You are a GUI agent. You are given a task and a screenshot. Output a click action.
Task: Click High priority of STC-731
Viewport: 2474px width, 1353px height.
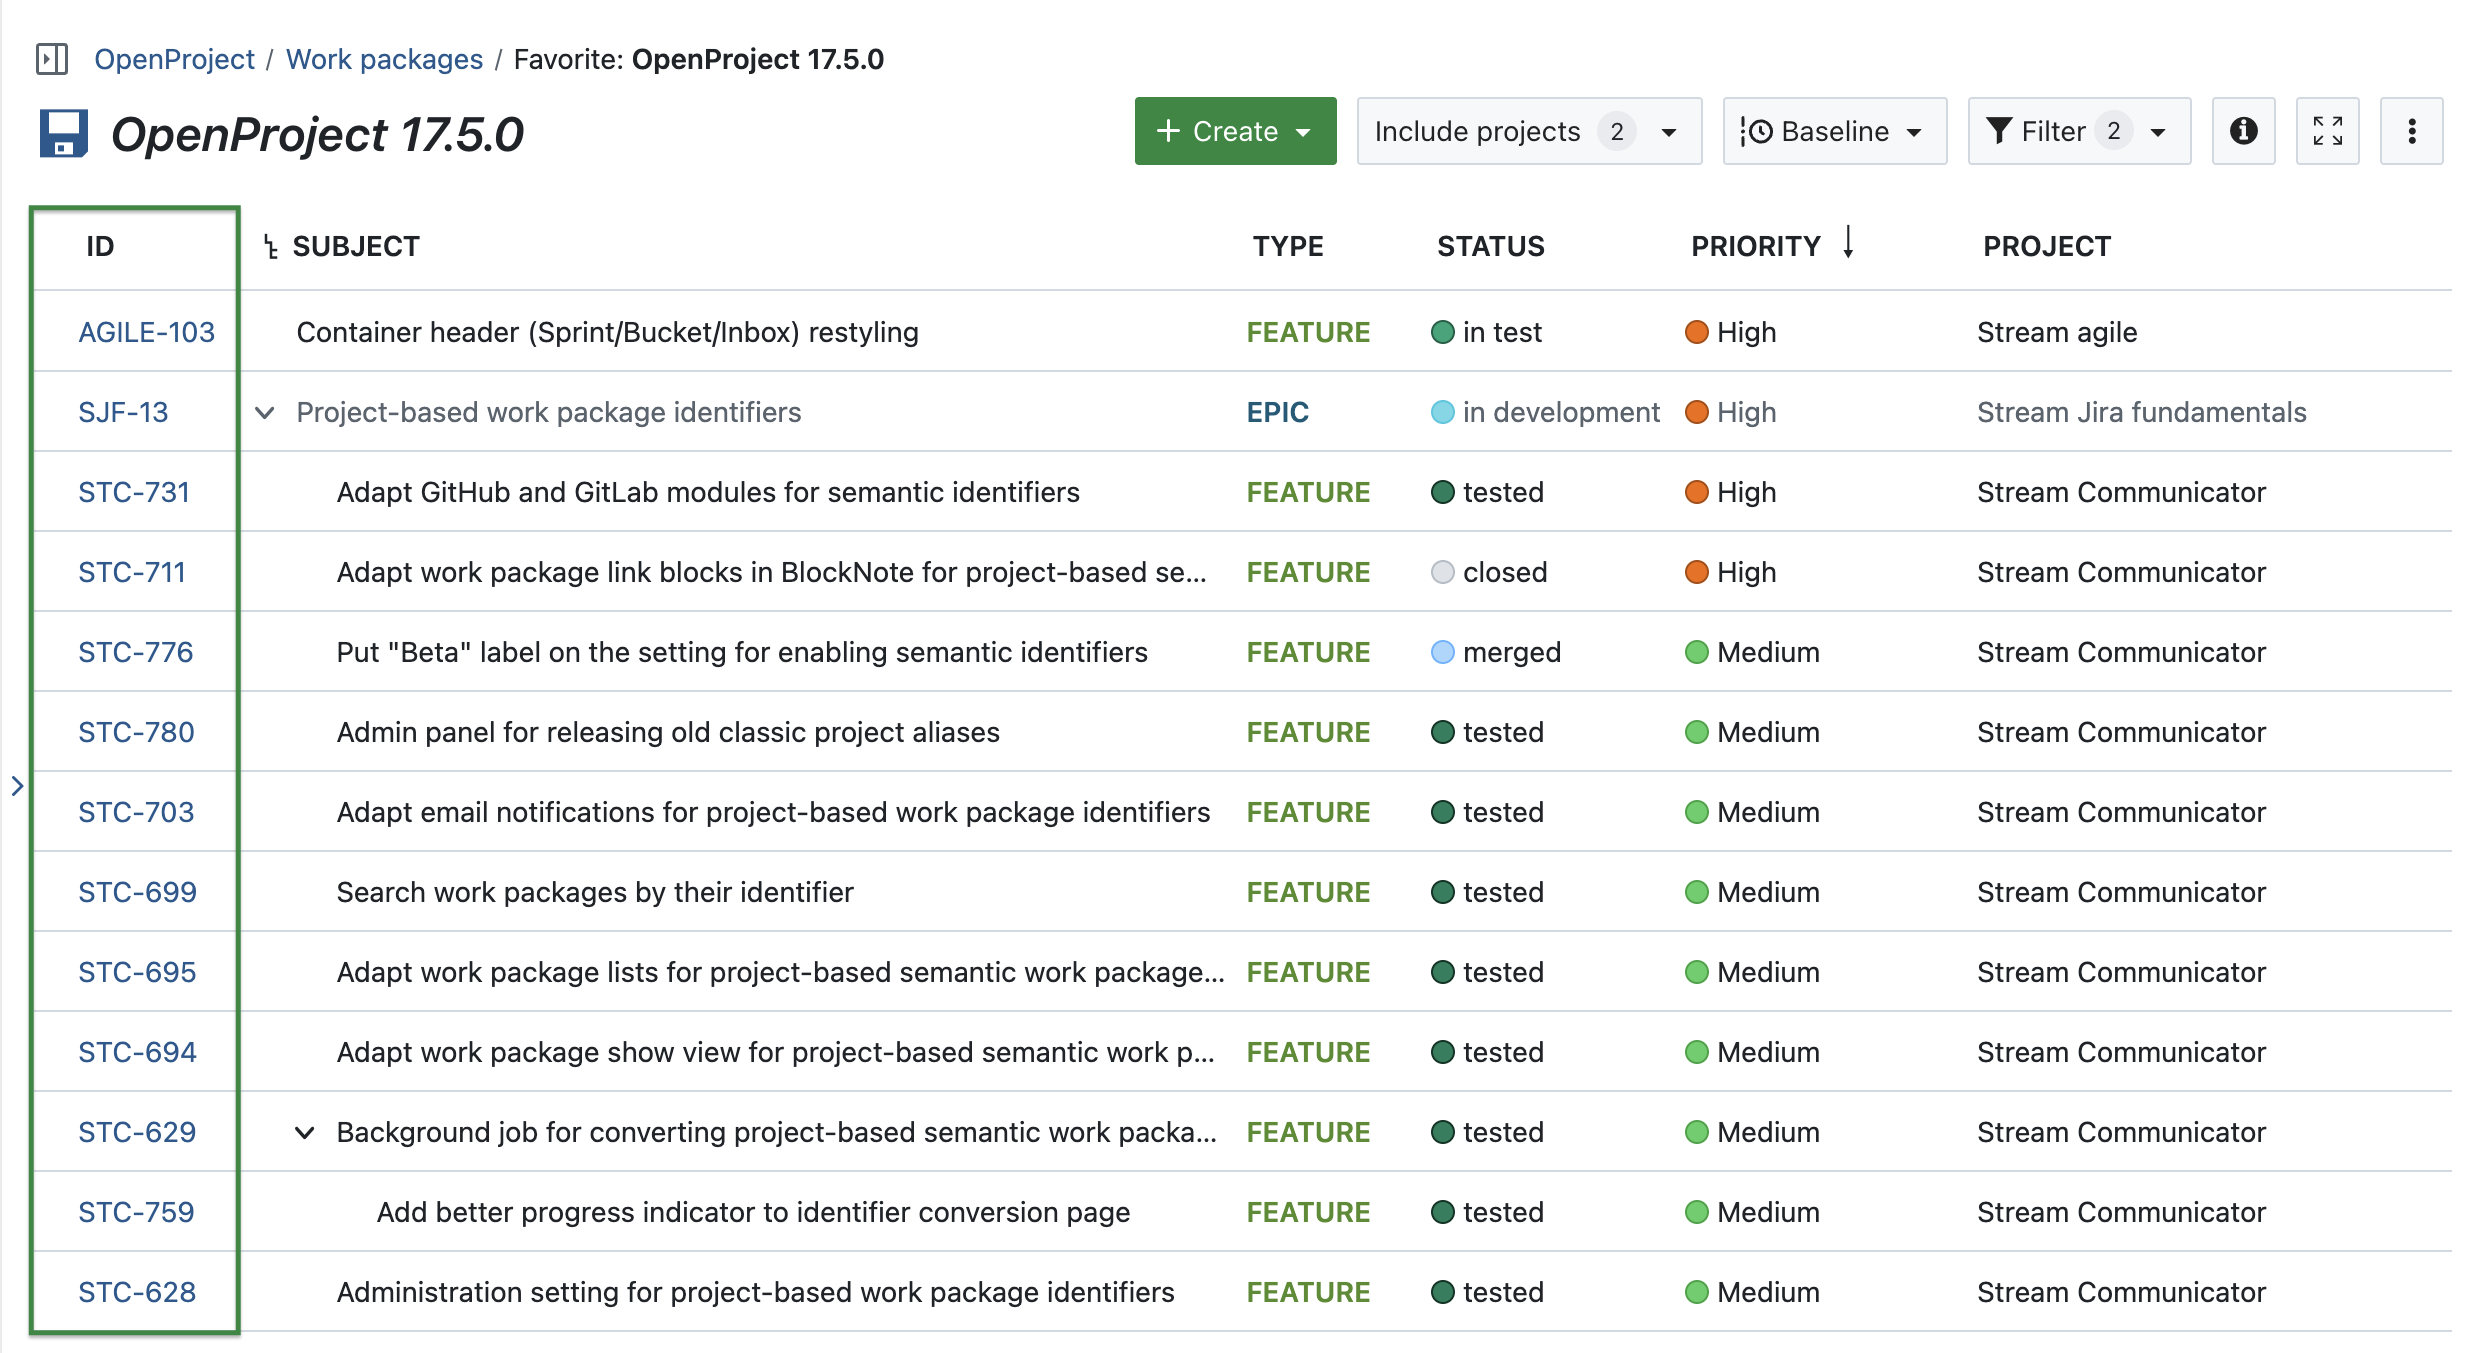coord(1730,492)
